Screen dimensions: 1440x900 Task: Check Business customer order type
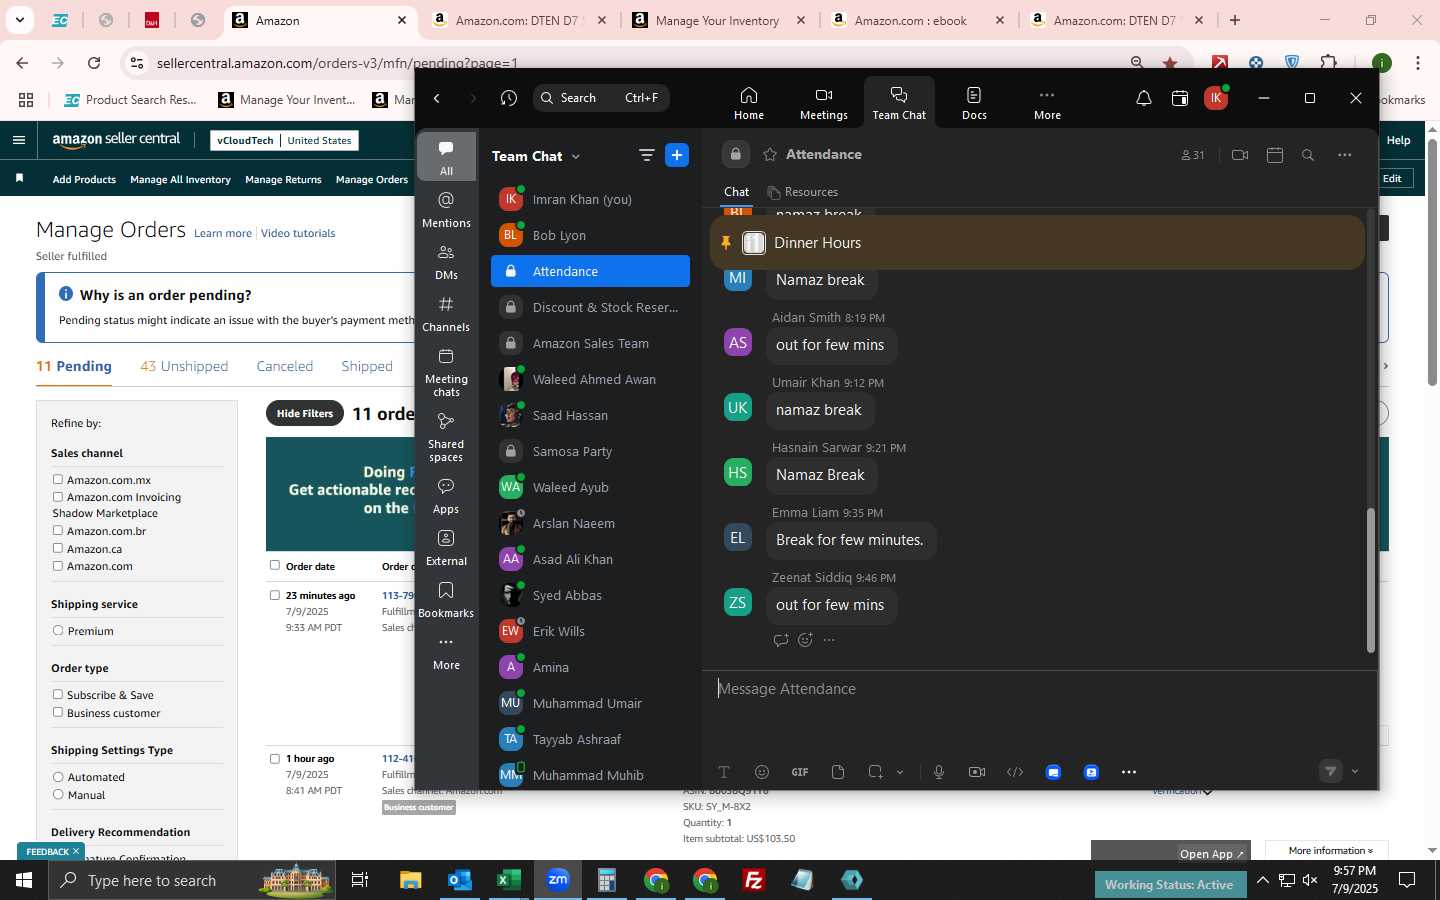pyautogui.click(x=58, y=713)
